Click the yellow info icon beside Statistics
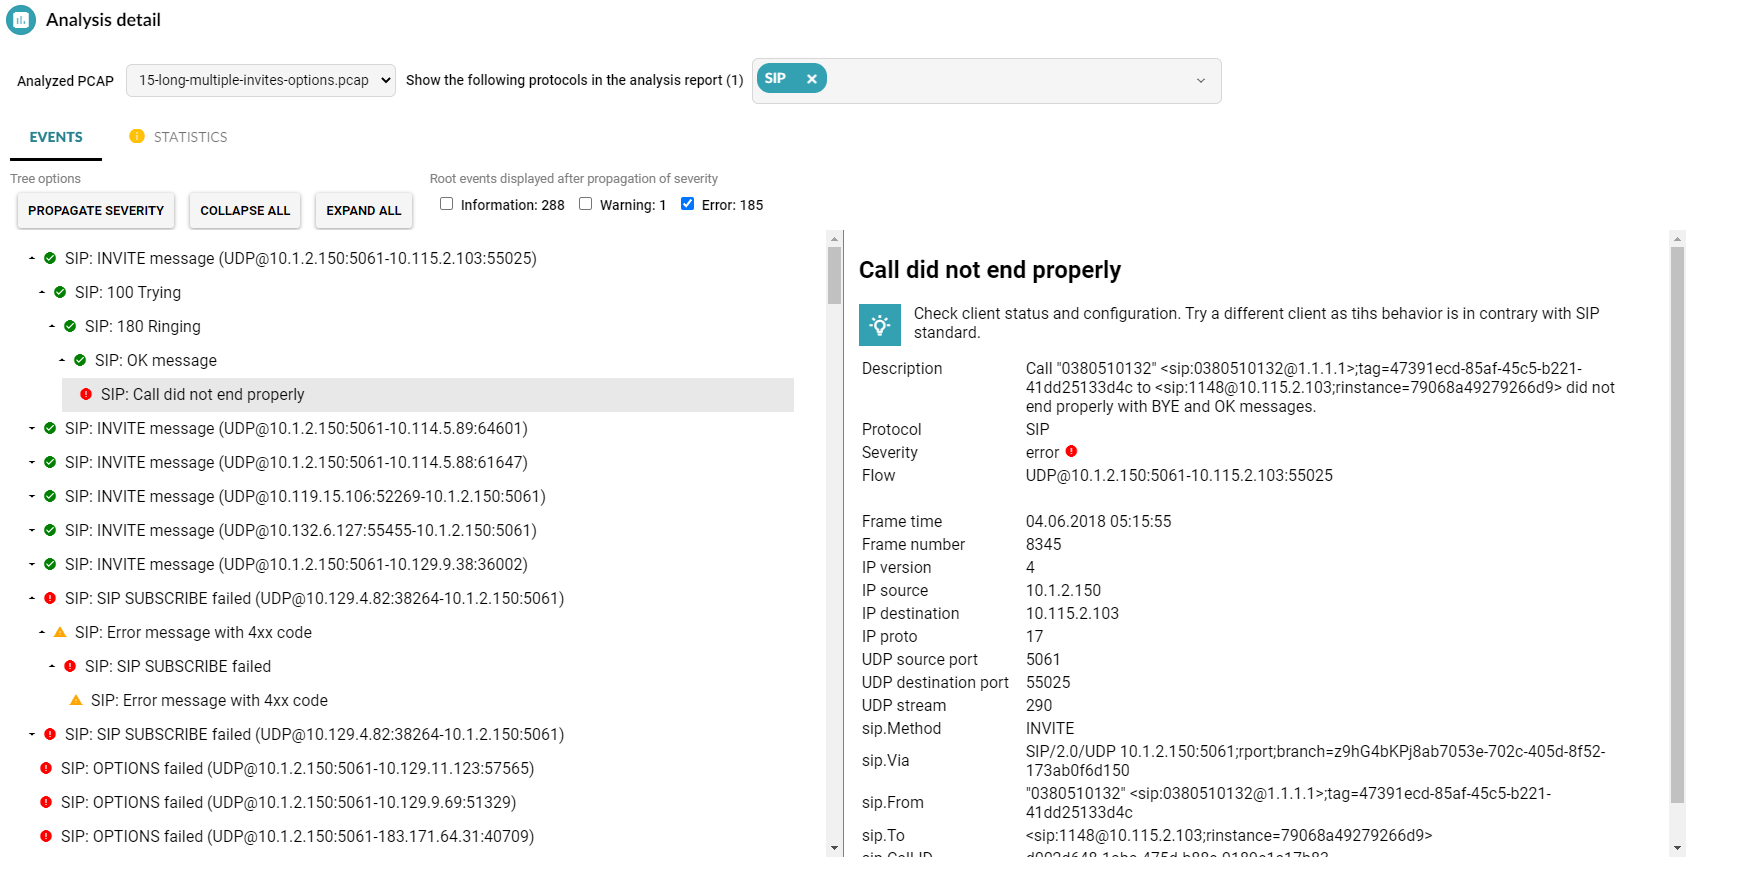This screenshot has width=1747, height=883. [137, 137]
